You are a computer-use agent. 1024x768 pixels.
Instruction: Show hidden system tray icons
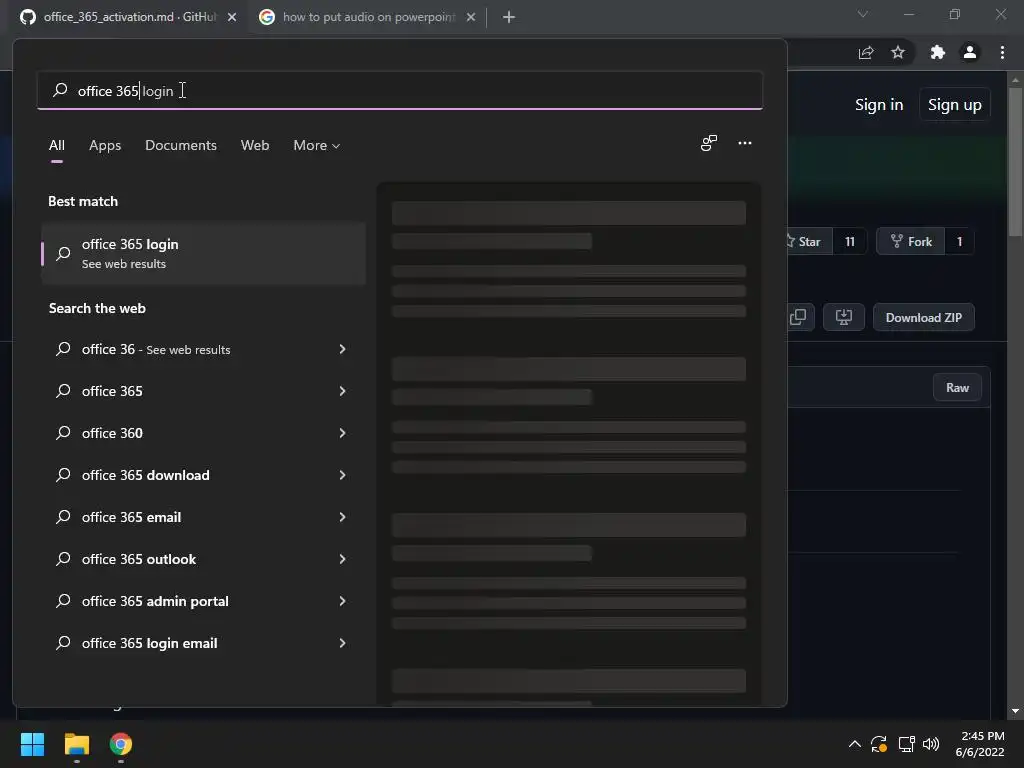click(x=854, y=744)
